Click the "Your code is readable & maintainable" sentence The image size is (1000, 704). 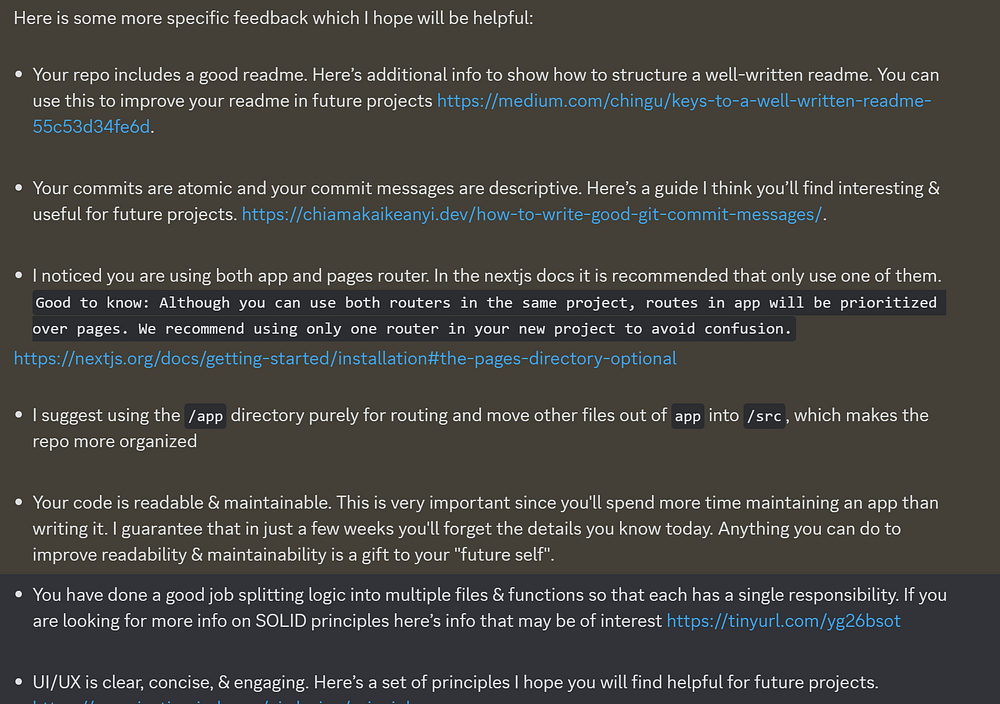coord(182,502)
